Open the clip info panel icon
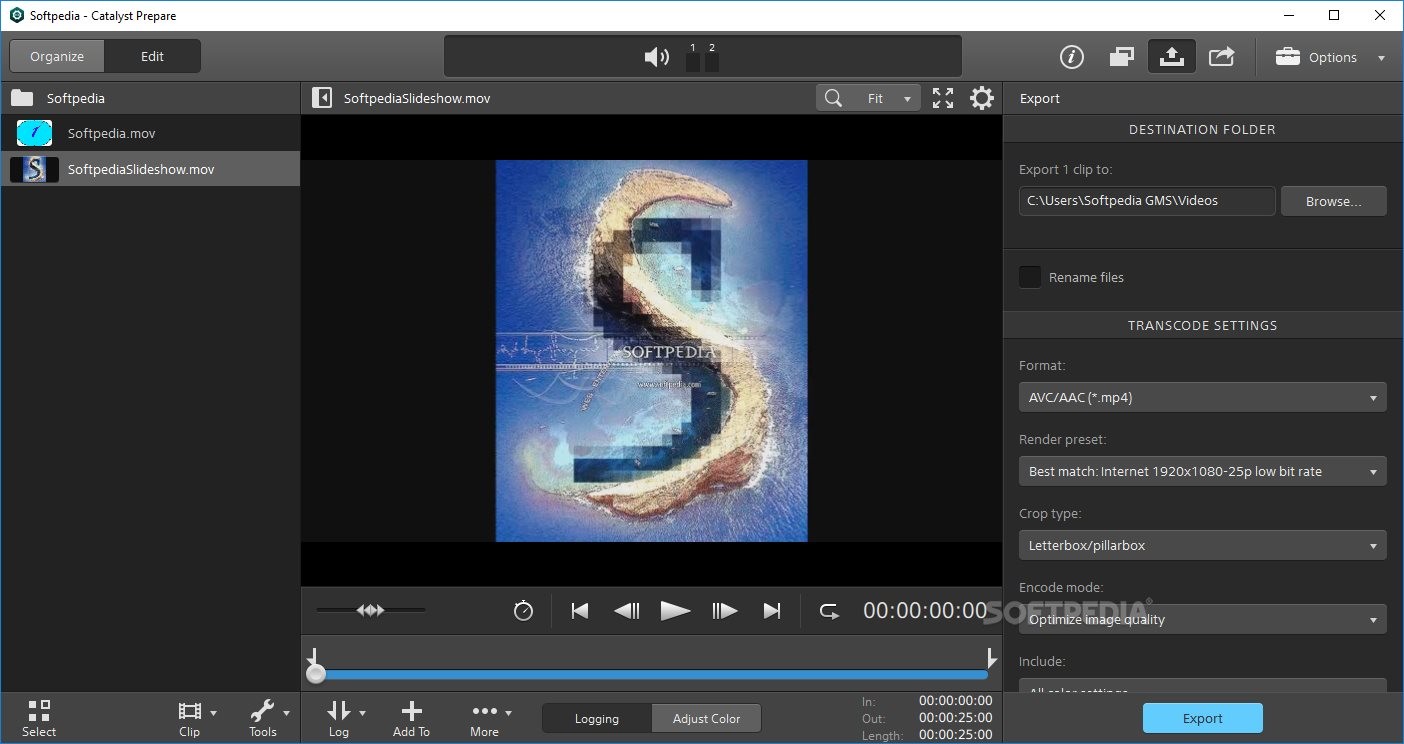The height and width of the screenshot is (744, 1404). point(1072,57)
